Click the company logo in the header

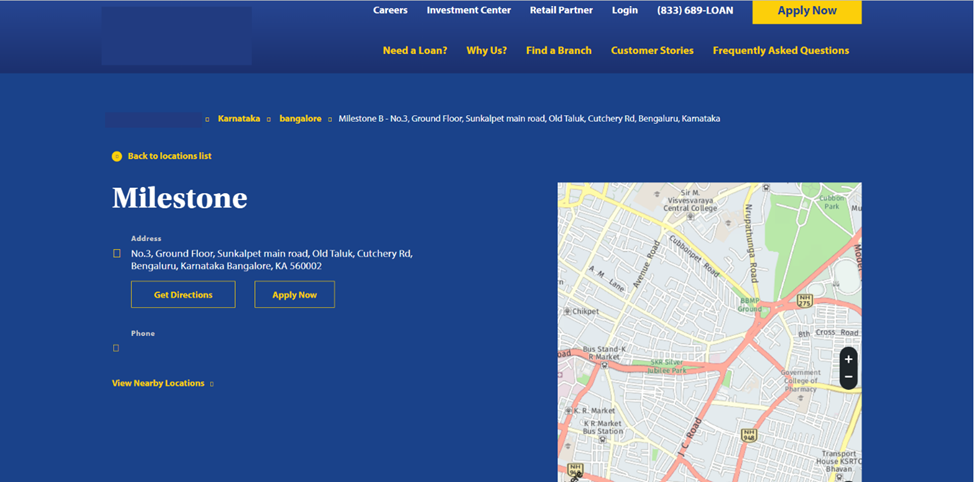[x=176, y=36]
